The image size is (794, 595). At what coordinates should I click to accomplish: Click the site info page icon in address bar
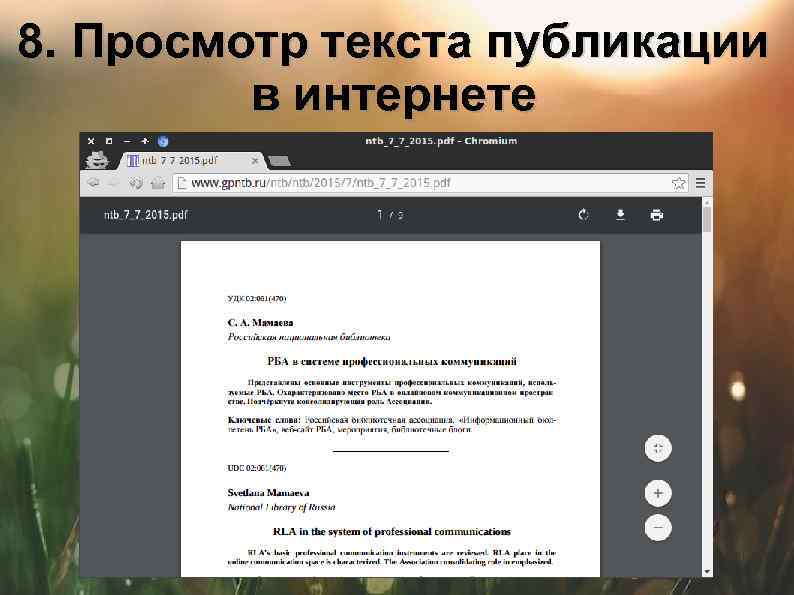point(182,183)
